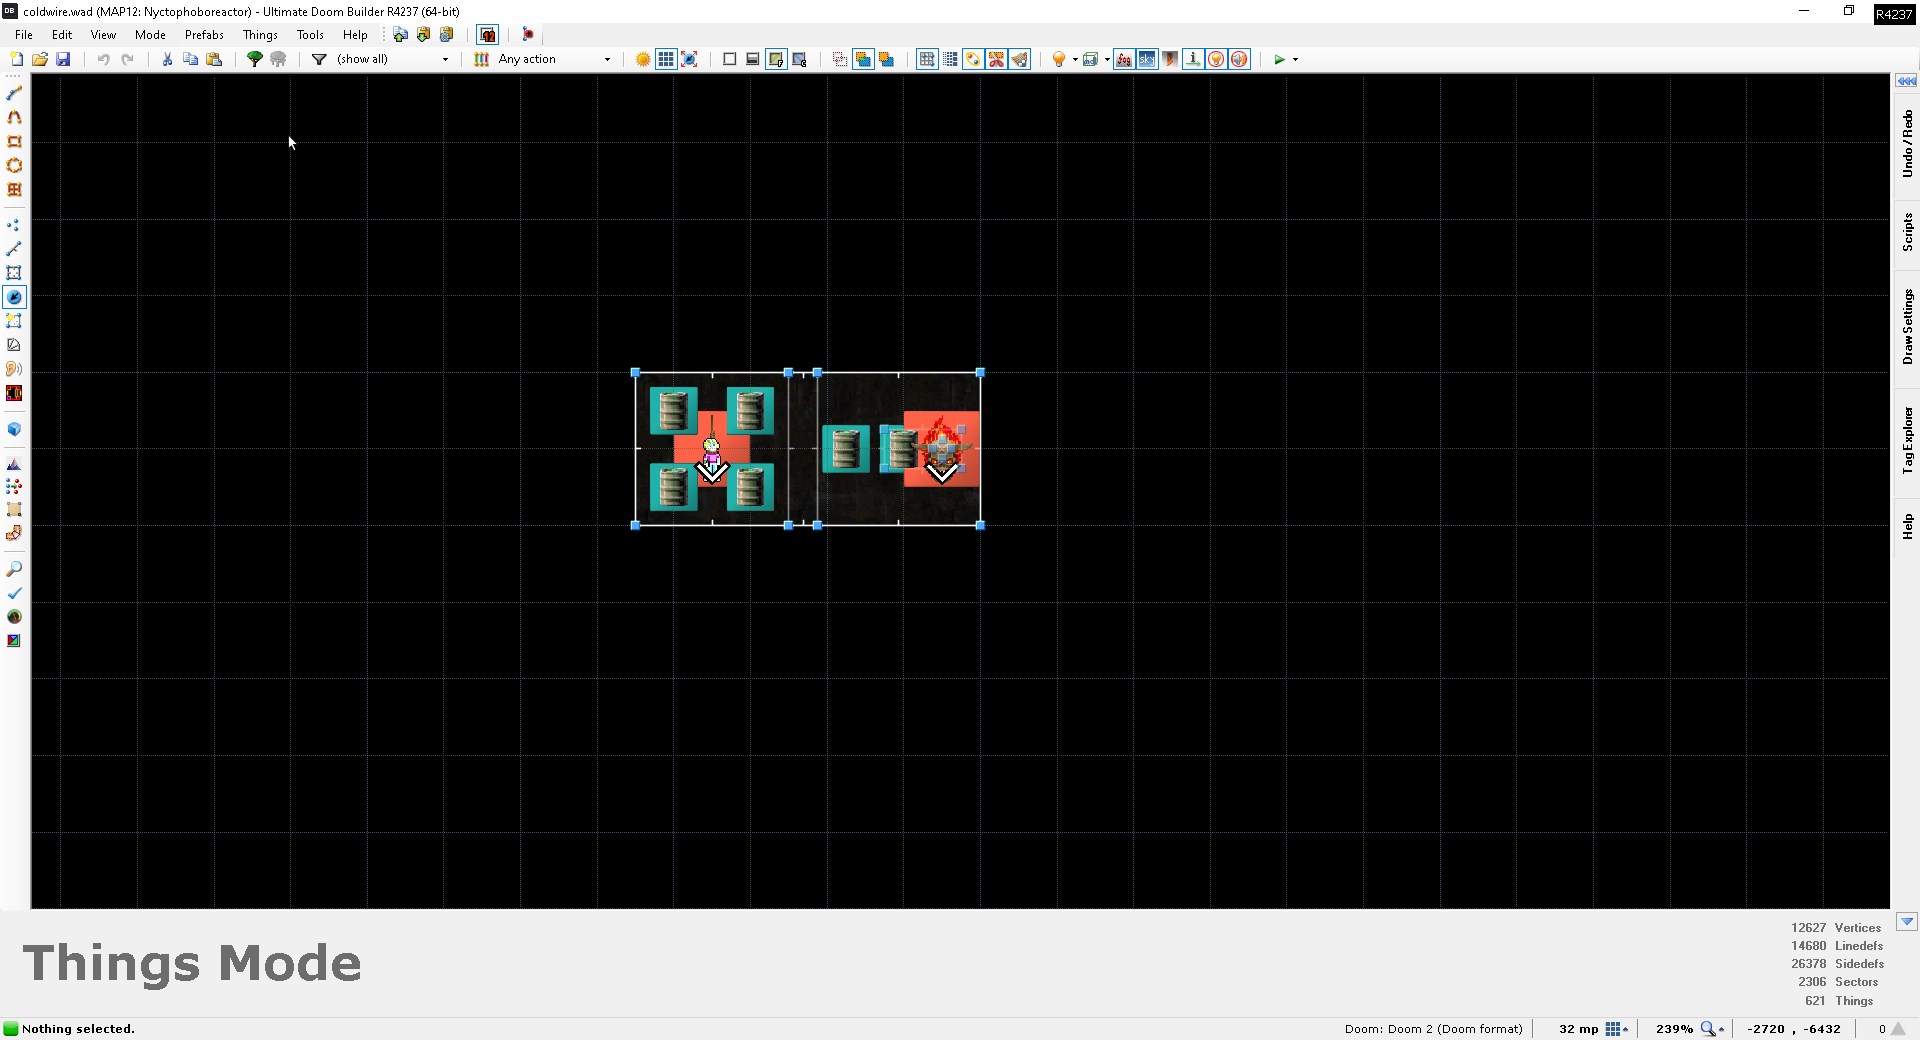1920x1040 pixels.
Task: Insert prefab with the green tree icon
Action: 255,59
